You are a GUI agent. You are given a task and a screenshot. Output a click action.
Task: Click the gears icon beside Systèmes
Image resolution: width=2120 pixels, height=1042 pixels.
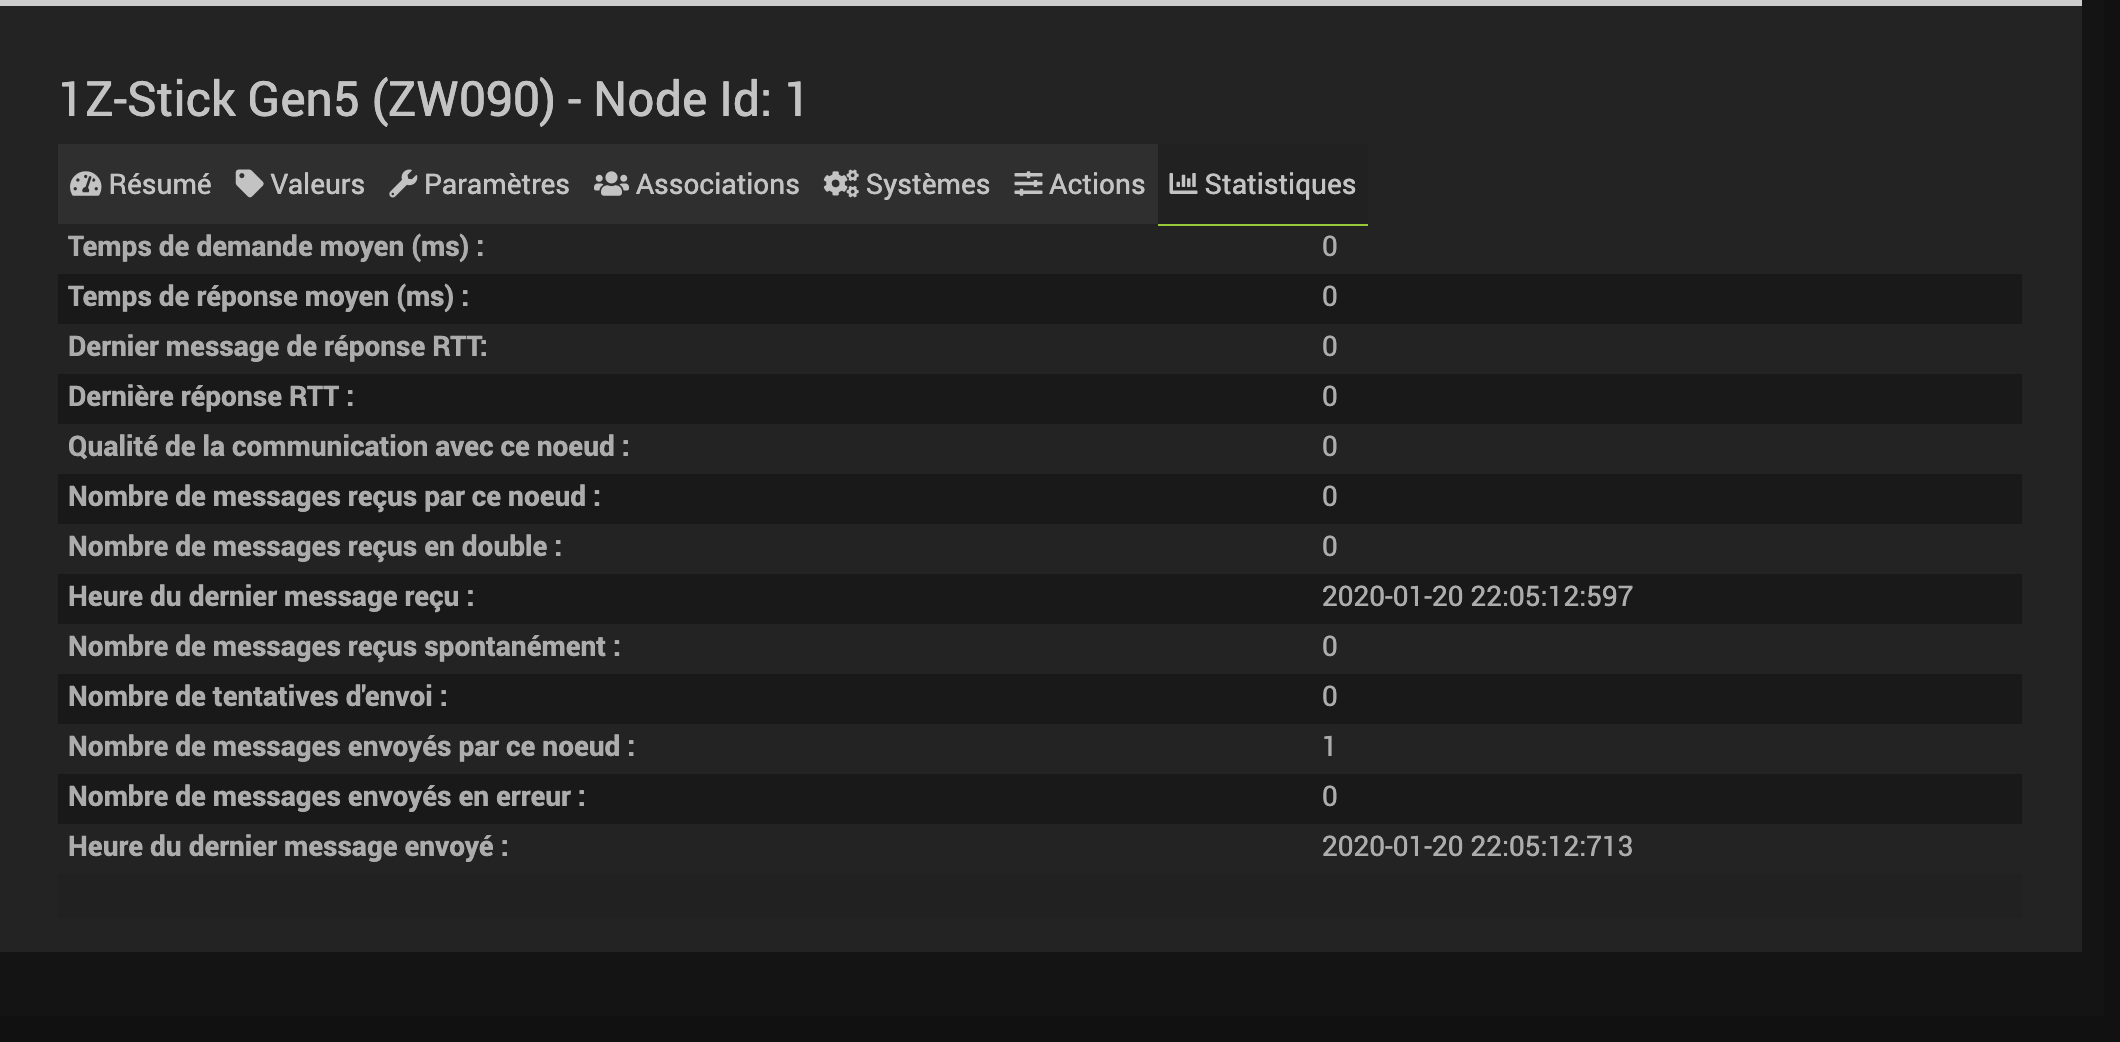click(841, 184)
